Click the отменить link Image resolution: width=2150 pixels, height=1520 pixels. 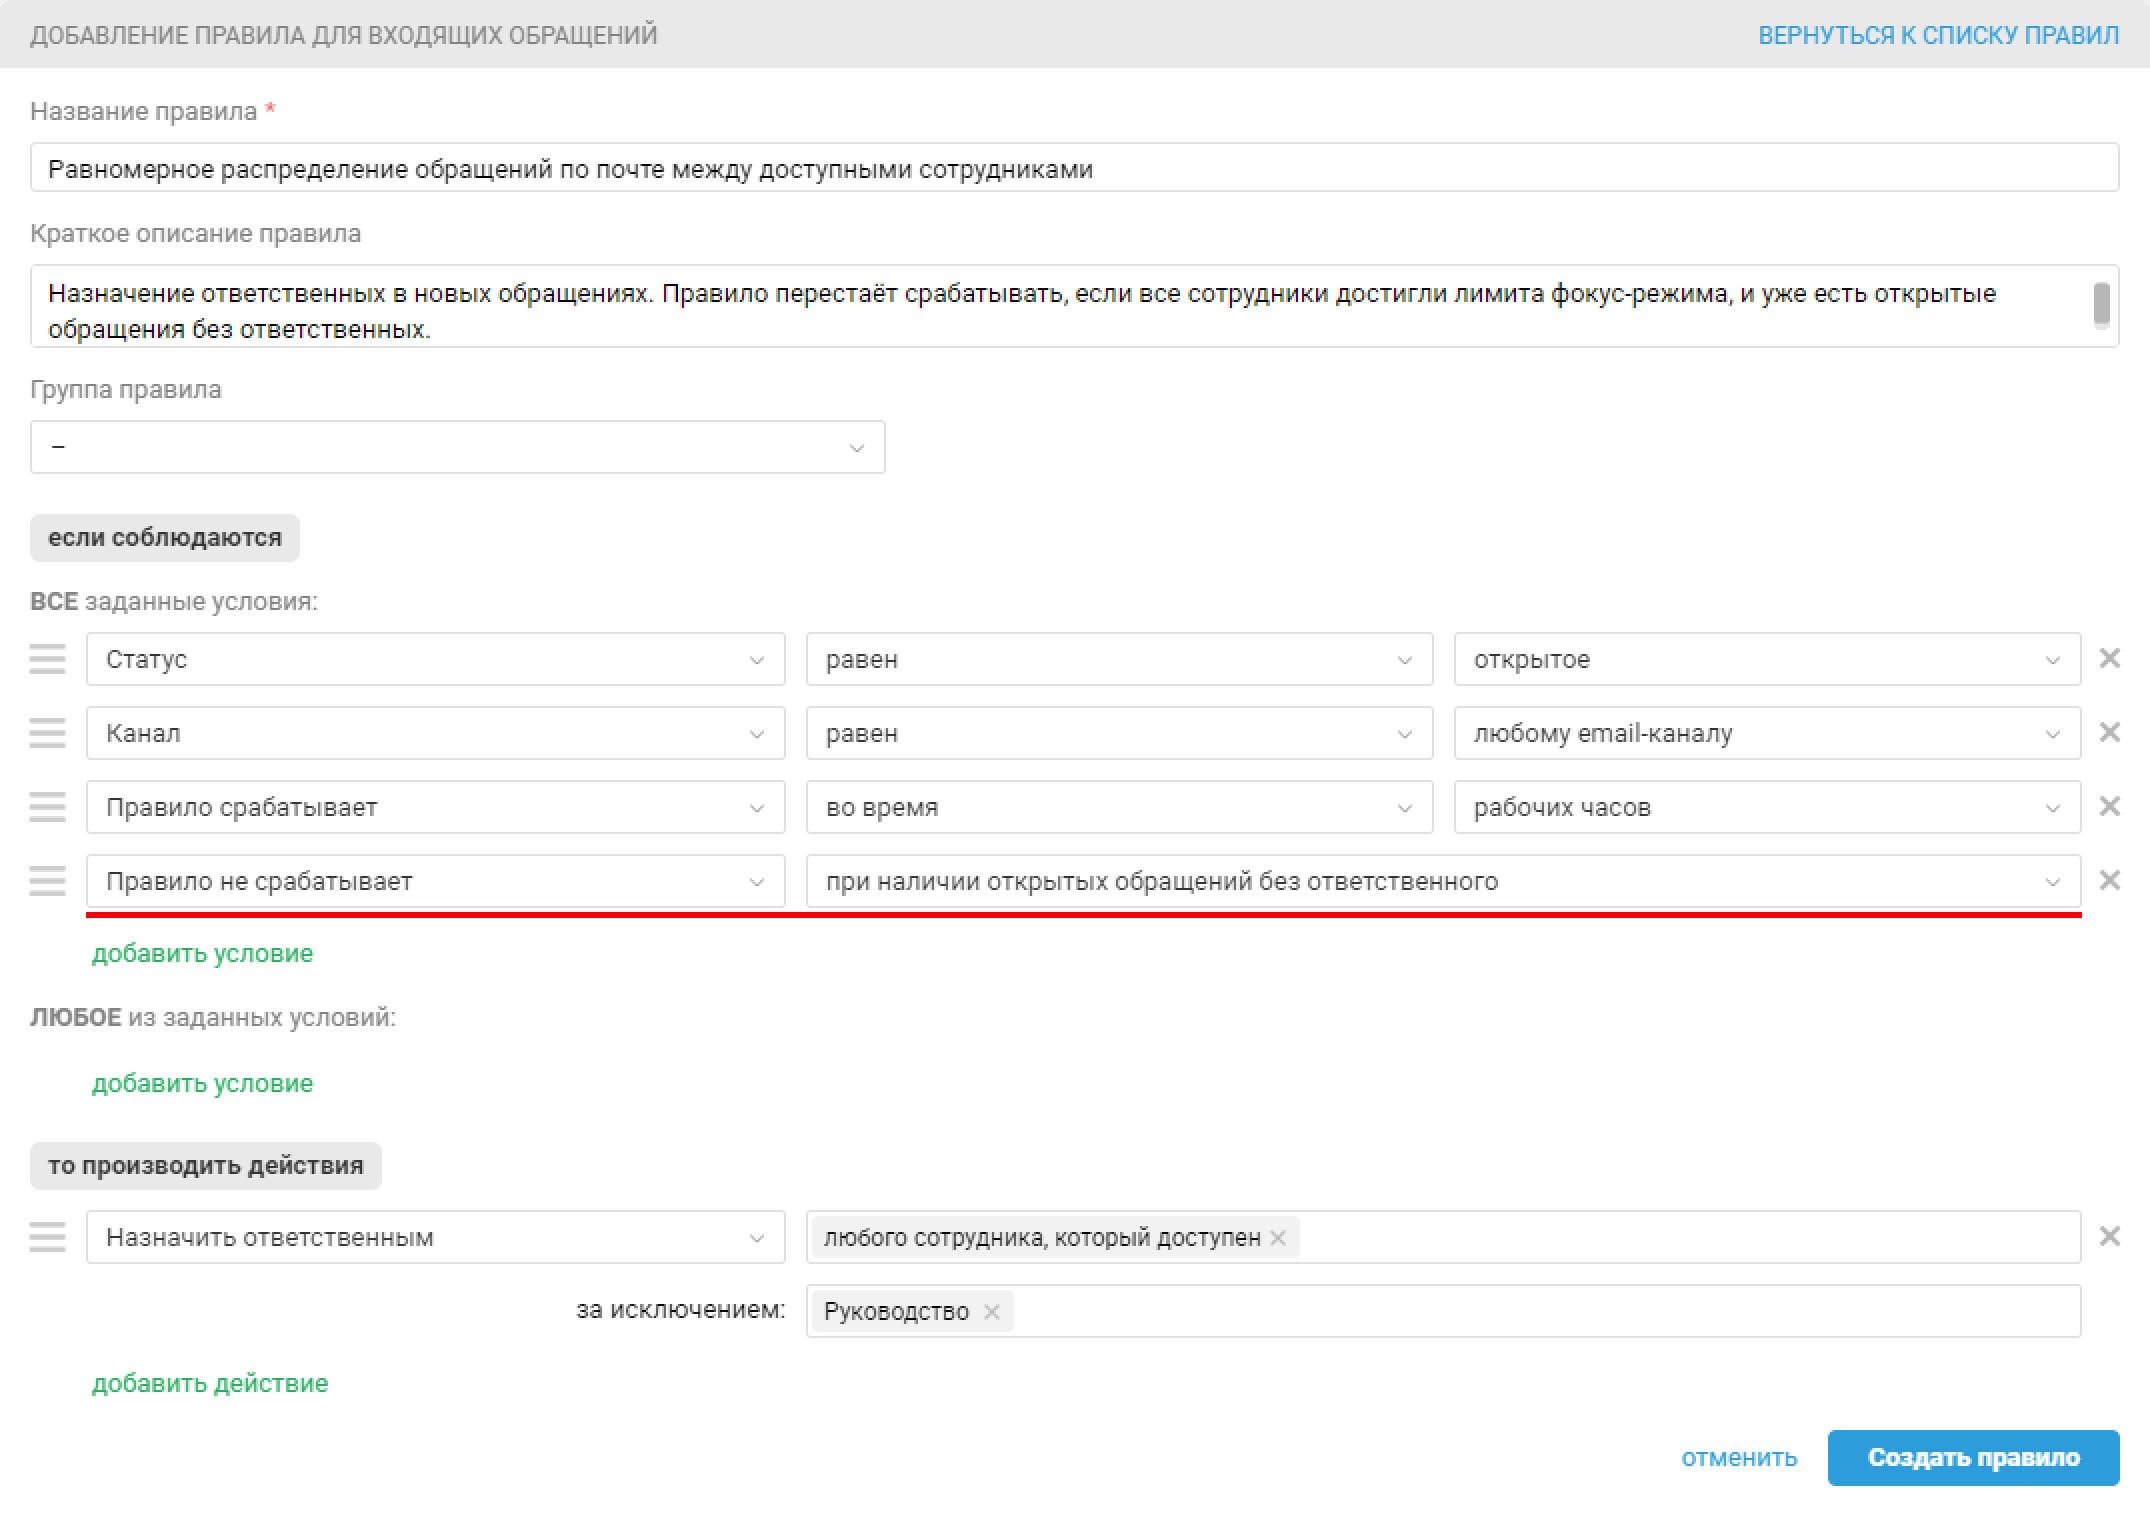tap(1738, 1457)
